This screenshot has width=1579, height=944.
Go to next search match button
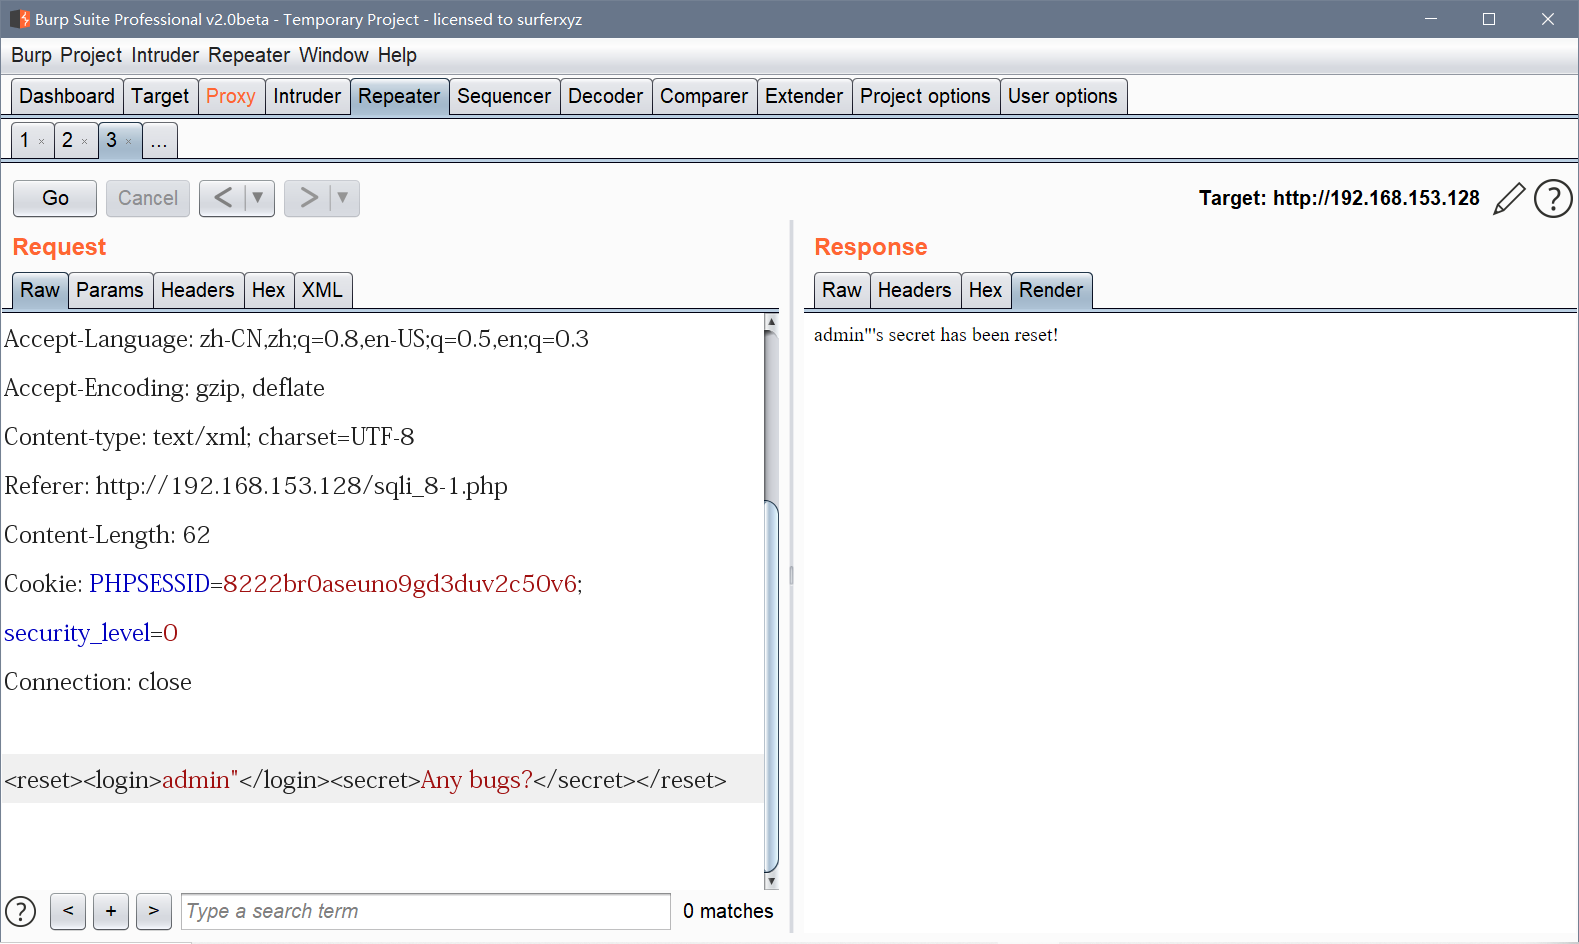(154, 911)
